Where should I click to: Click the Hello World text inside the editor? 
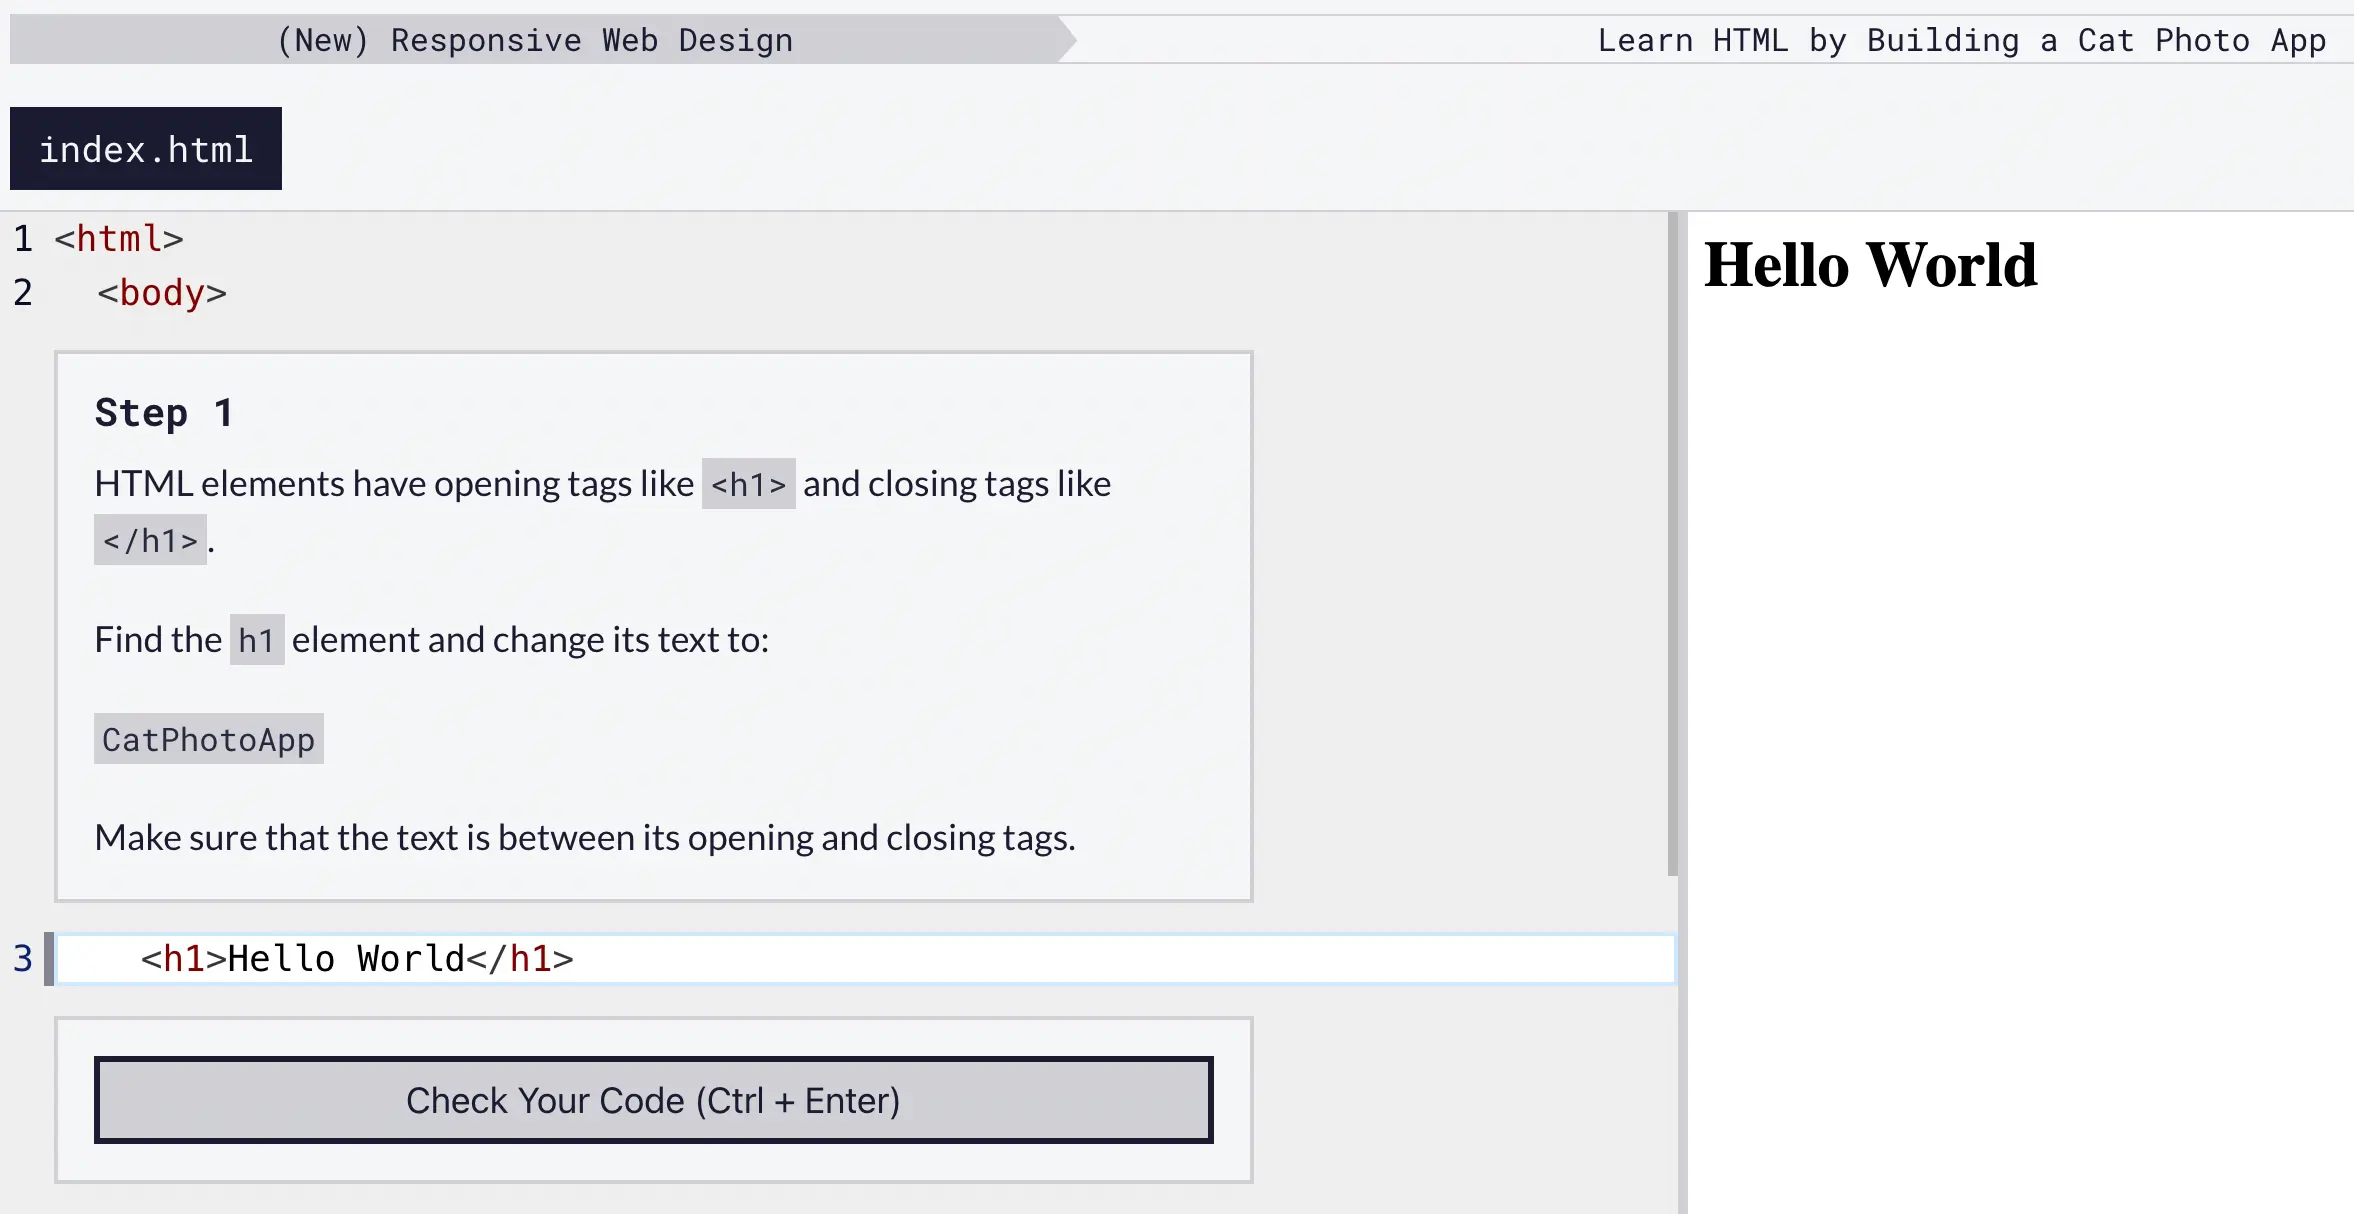(345, 958)
